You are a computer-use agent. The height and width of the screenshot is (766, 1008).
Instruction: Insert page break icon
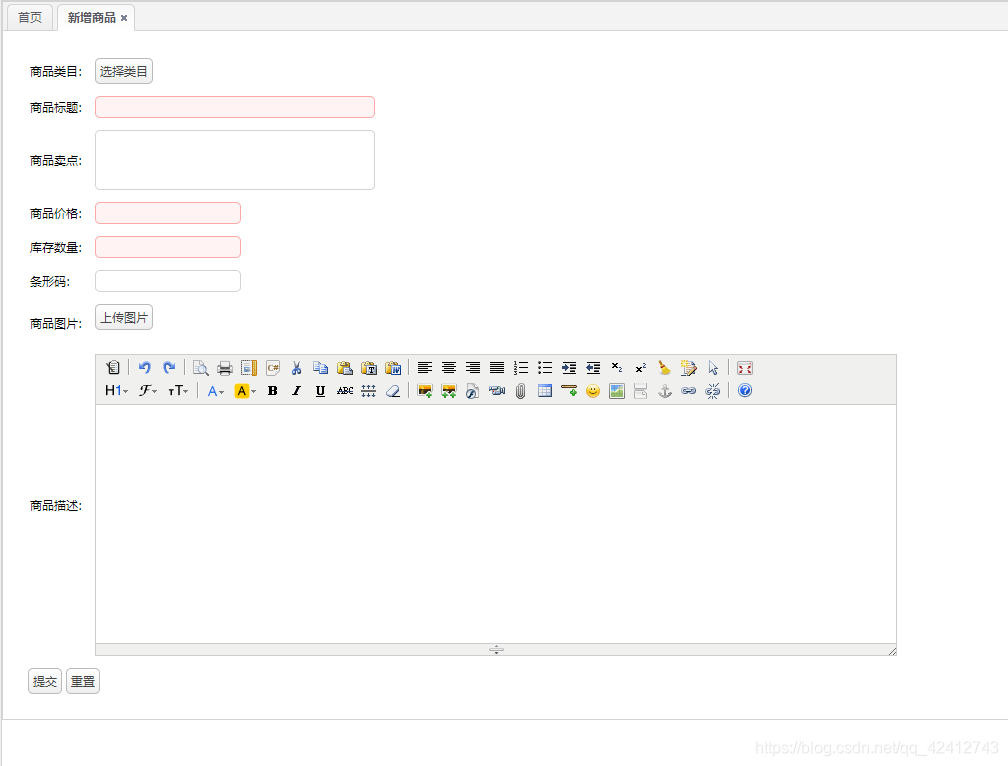(x=640, y=391)
